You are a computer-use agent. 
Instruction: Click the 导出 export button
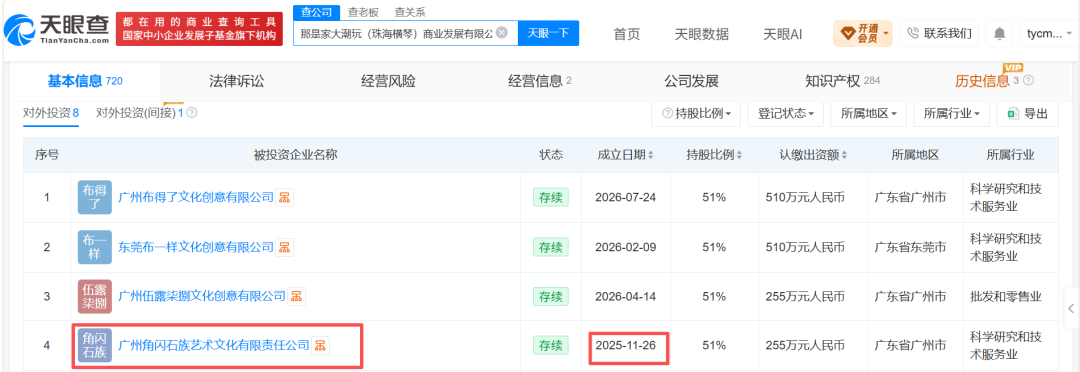(1028, 114)
